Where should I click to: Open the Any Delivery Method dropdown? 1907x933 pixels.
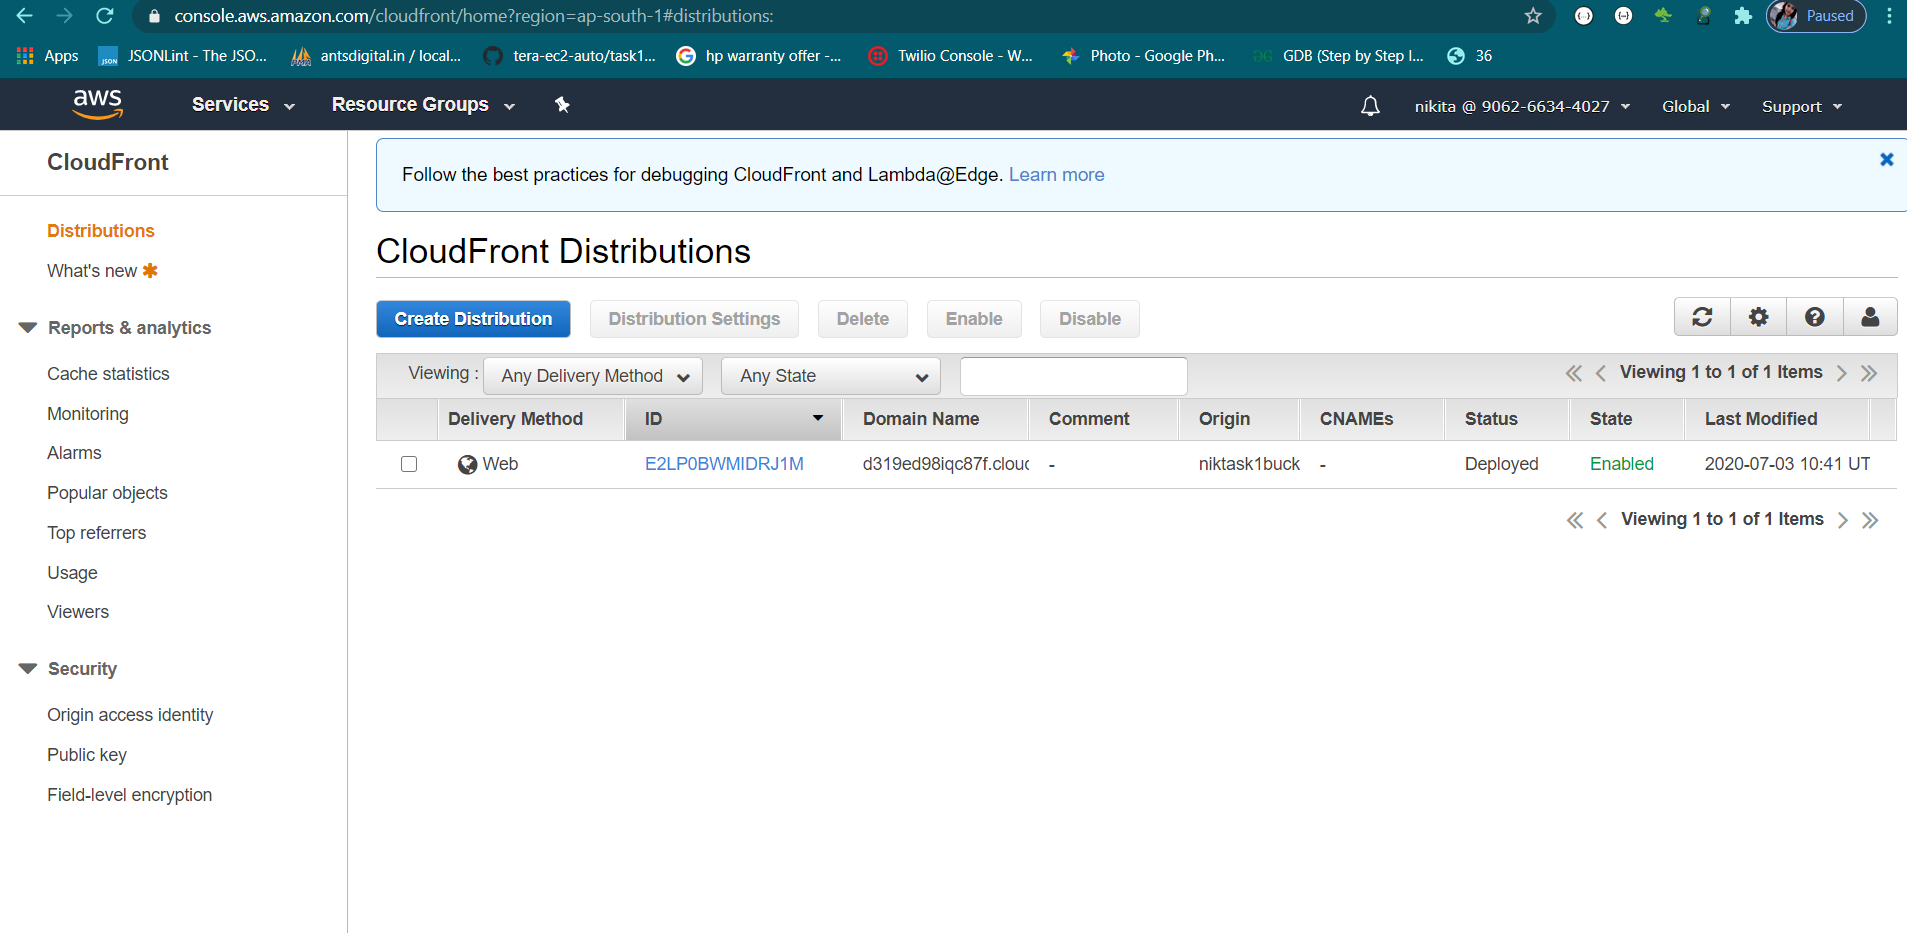593,376
